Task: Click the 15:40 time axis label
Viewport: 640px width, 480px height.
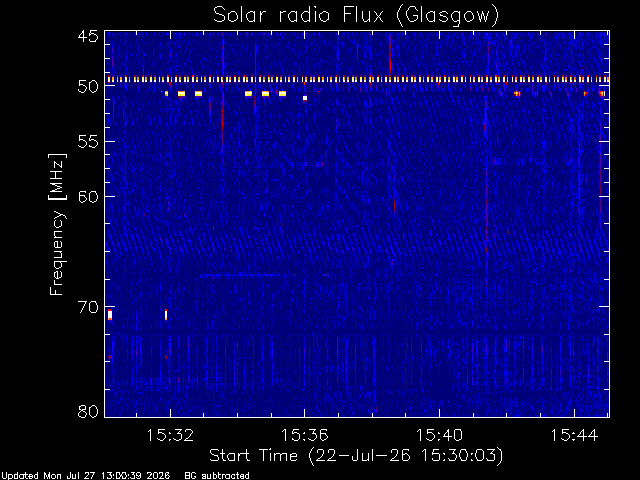Action: 439,436
